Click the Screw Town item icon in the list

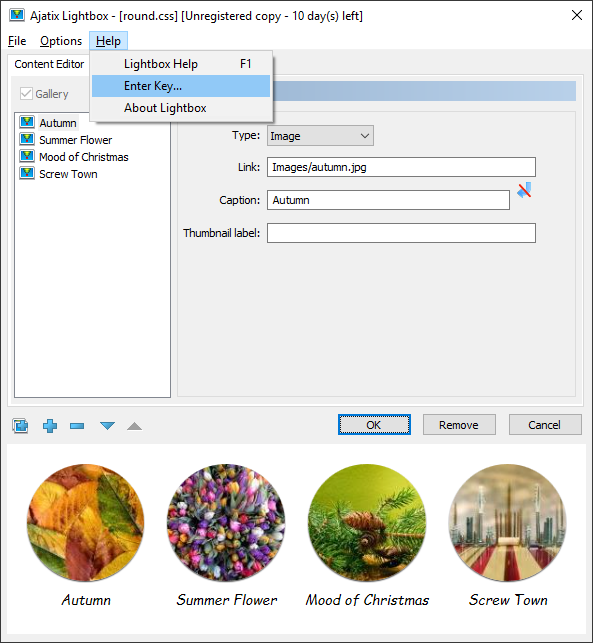[27, 173]
